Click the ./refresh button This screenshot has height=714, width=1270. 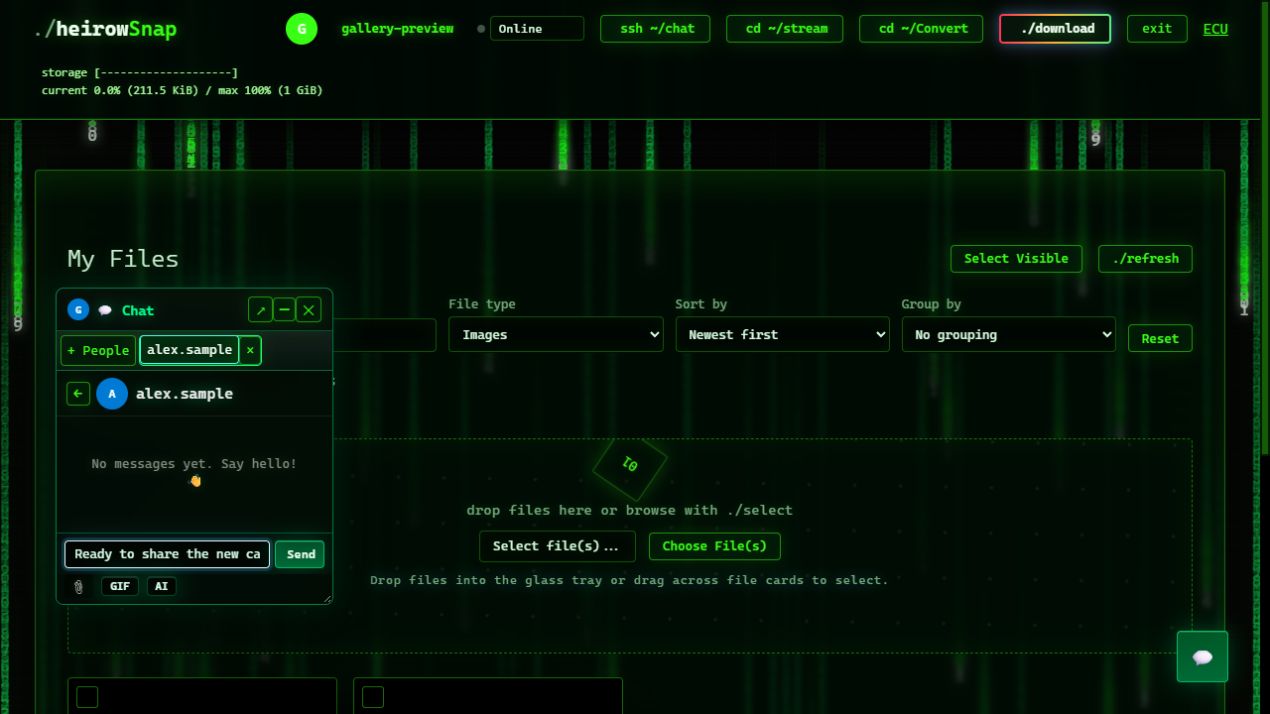point(1145,259)
